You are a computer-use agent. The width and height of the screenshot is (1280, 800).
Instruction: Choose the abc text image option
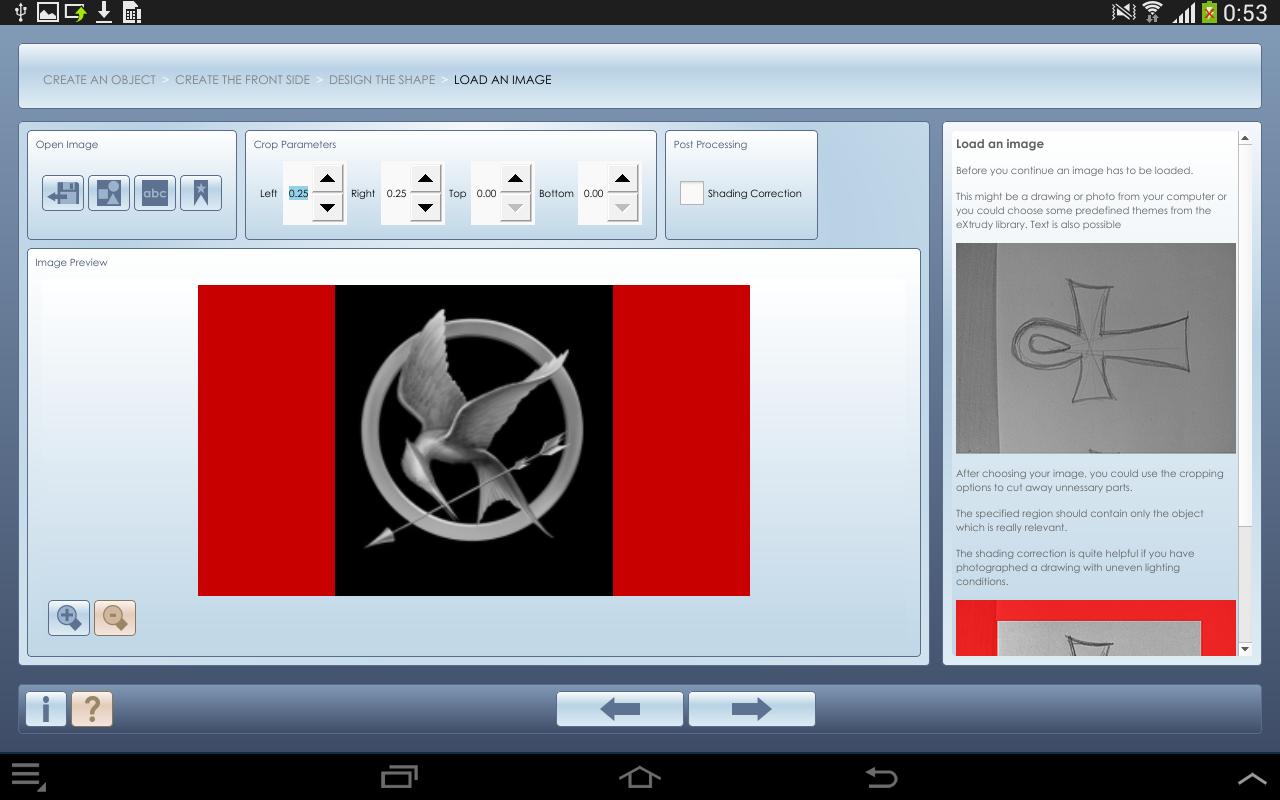[x=155, y=193]
